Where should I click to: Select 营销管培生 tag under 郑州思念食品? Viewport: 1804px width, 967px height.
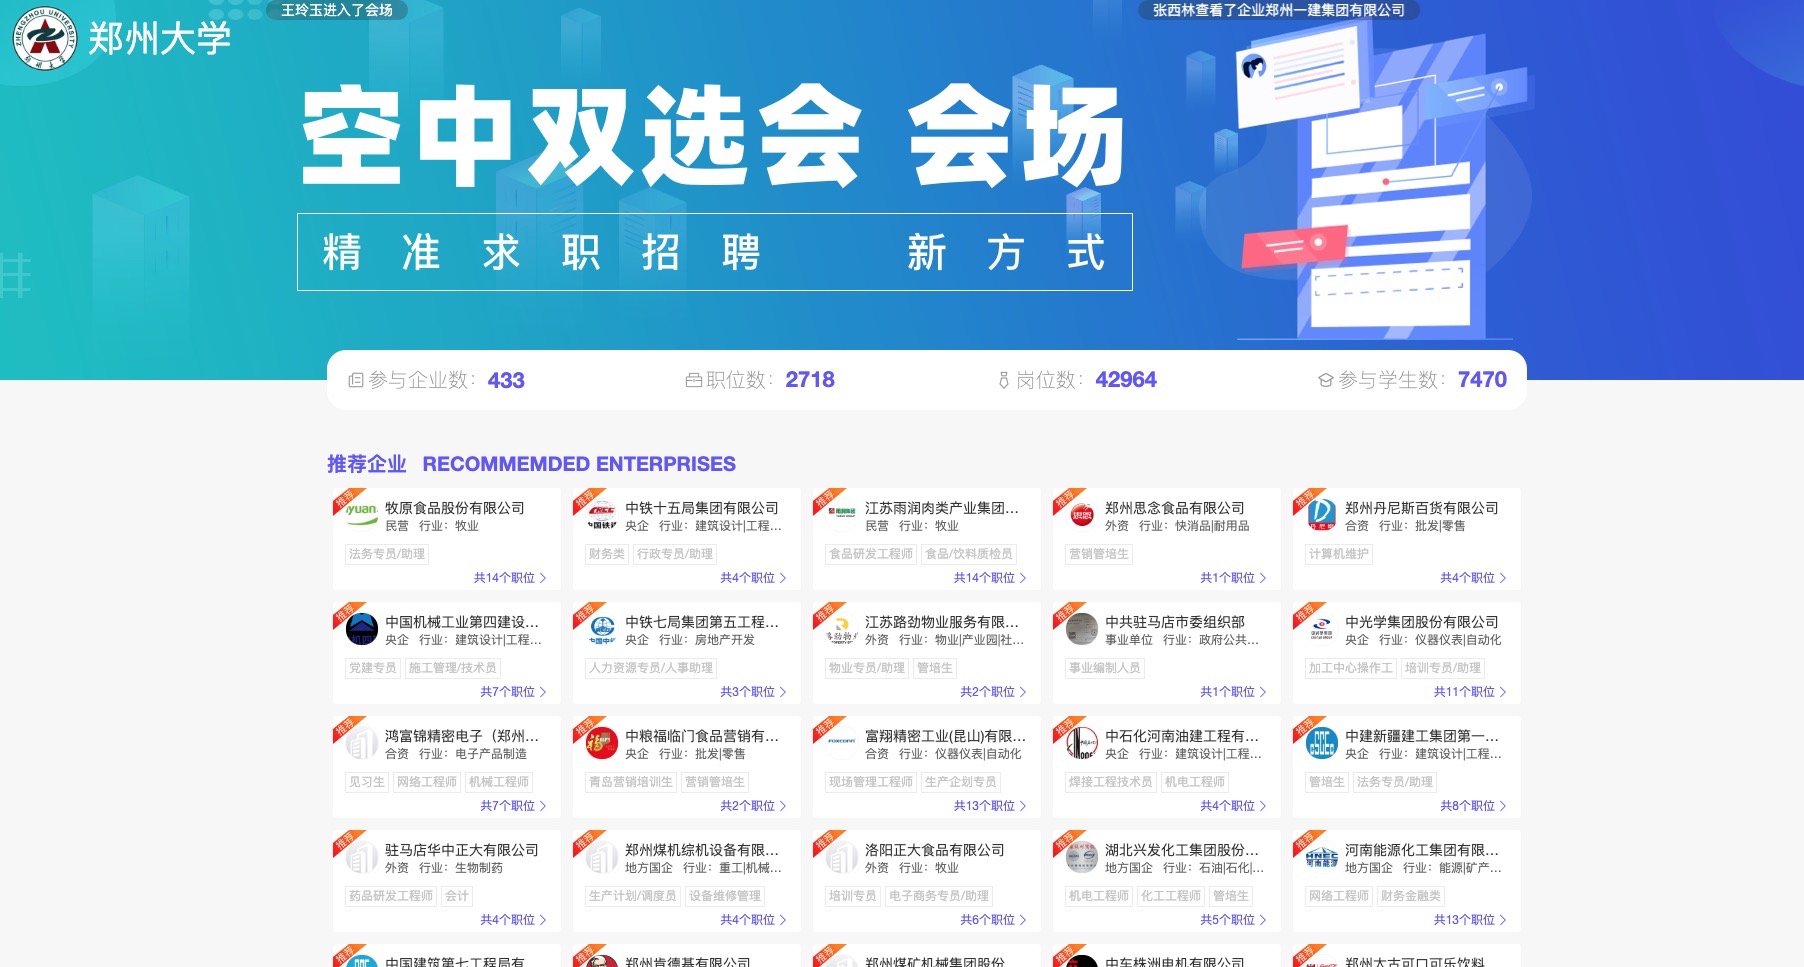click(1099, 554)
